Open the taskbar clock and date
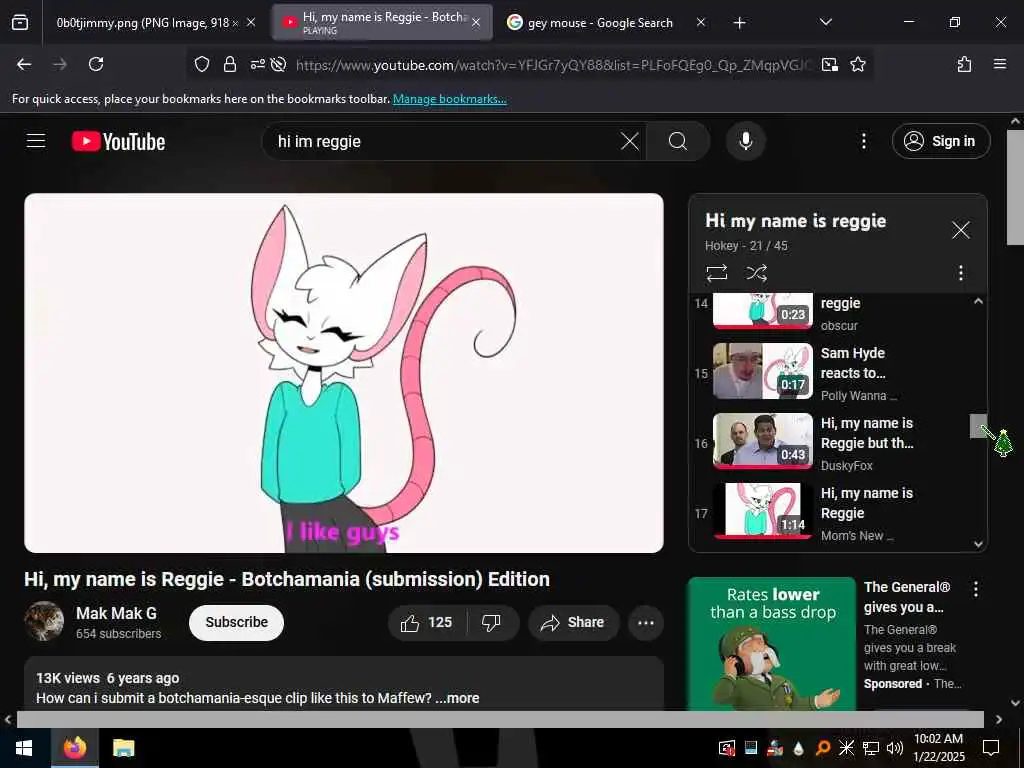Screen dimensions: 1024x768 (938, 748)
